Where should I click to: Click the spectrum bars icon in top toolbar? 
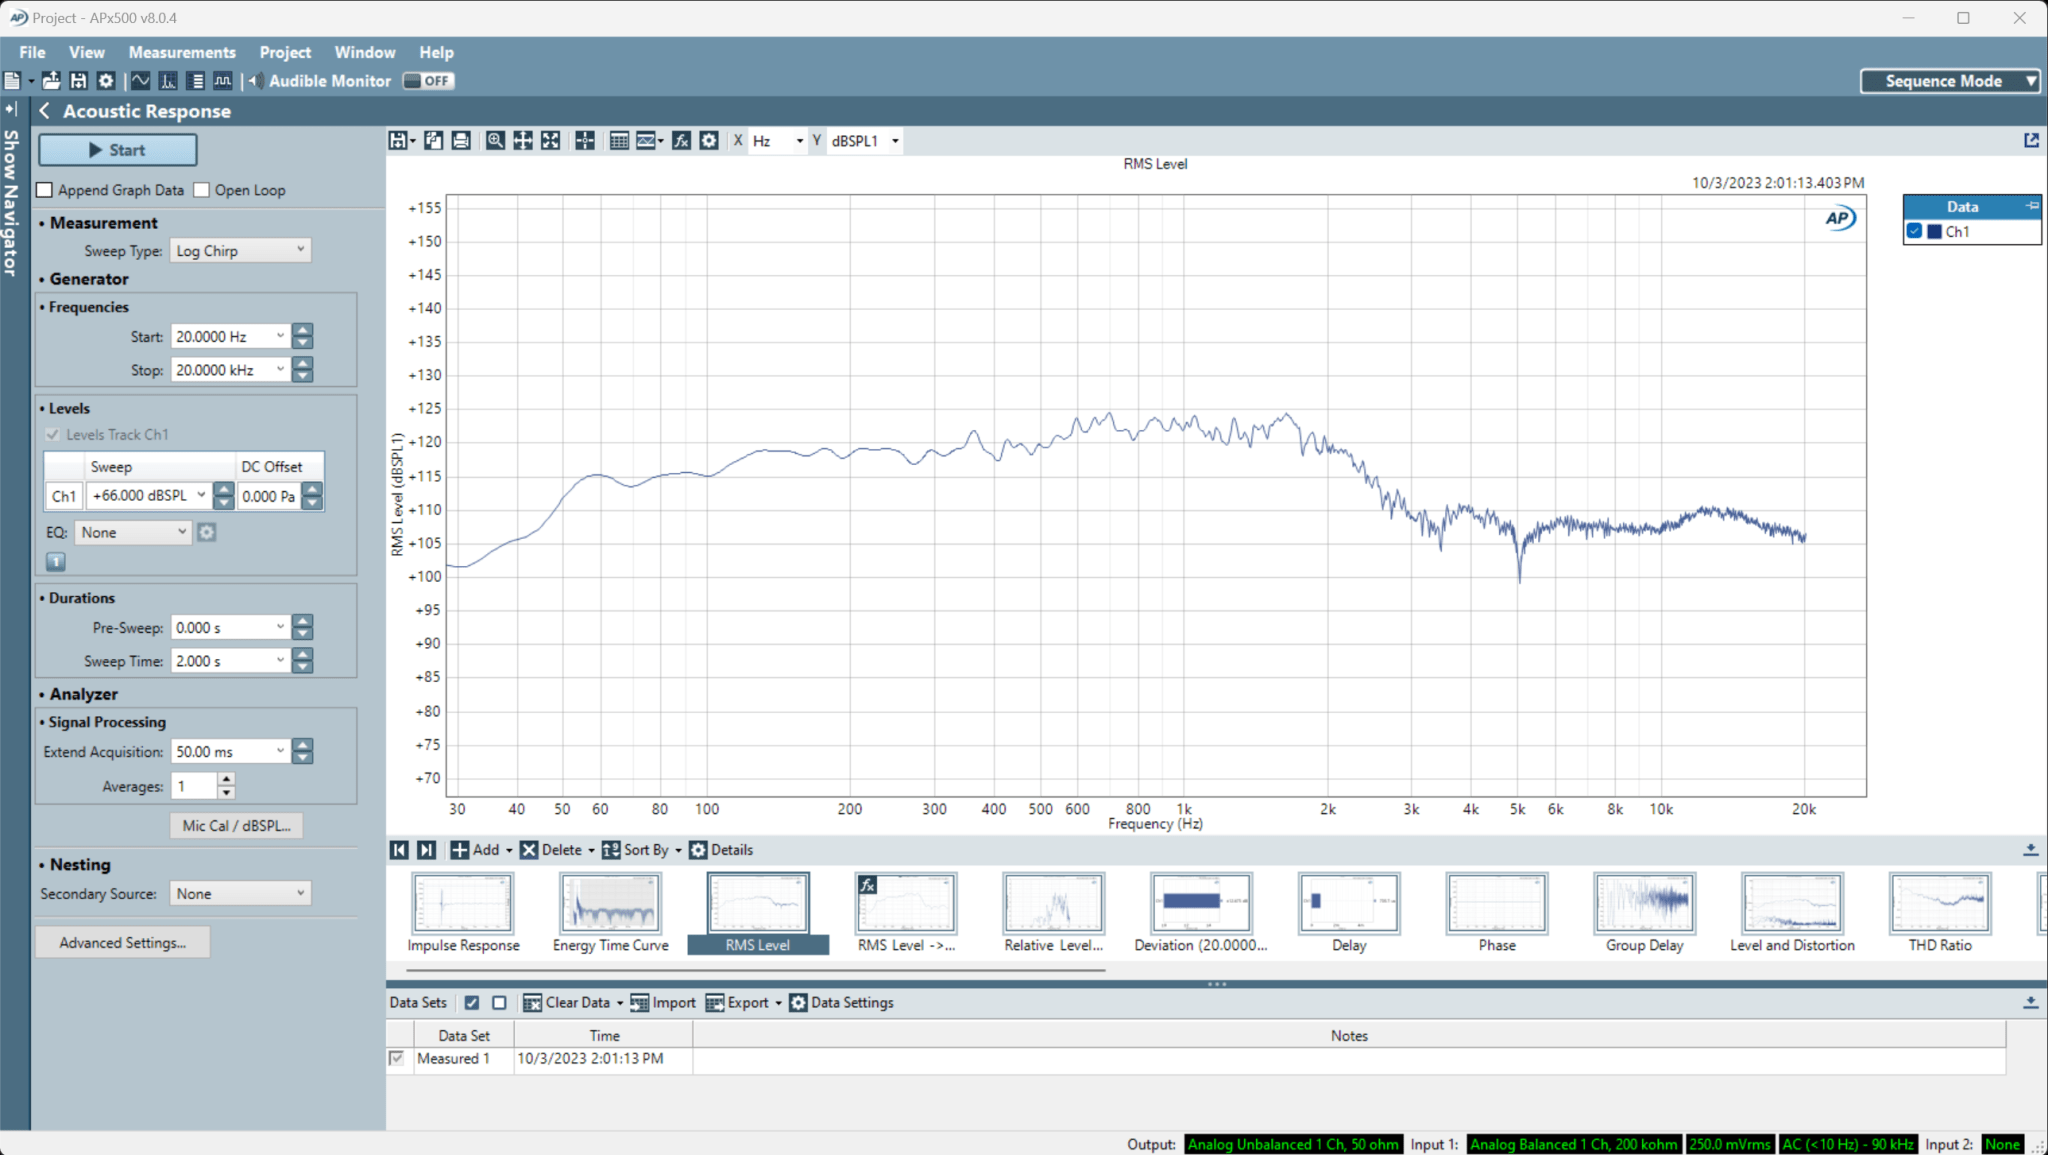tap(168, 81)
